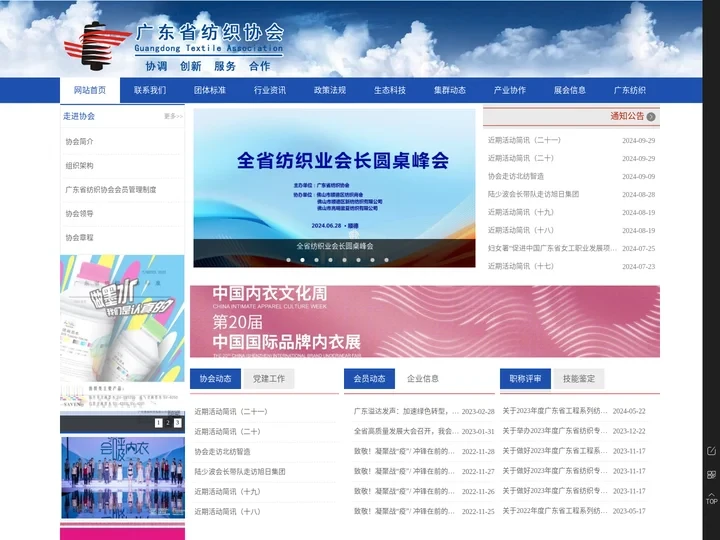Select third dot of main carousel
Screen dimensions: 720x540
tap(316, 260)
